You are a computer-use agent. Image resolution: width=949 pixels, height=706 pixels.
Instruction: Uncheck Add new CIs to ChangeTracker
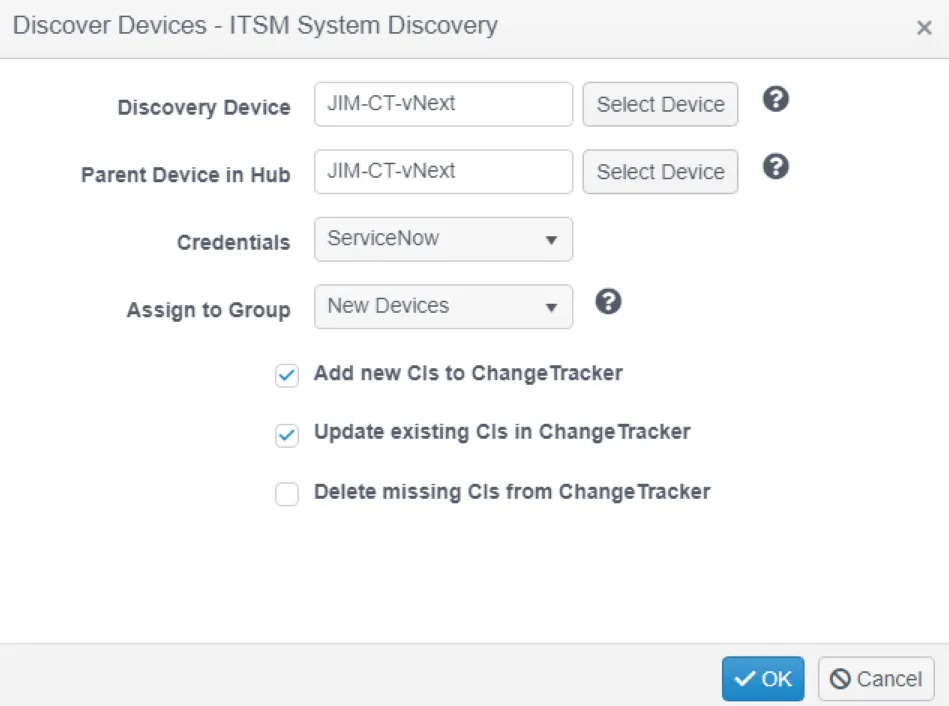[287, 375]
